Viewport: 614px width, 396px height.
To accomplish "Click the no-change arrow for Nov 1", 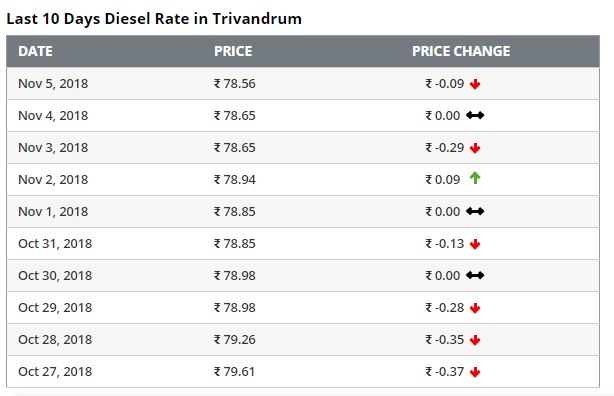I will tap(475, 211).
